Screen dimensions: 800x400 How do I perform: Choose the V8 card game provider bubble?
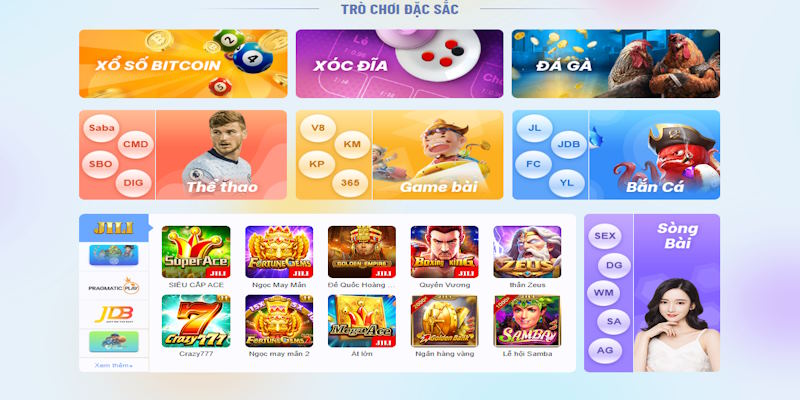click(x=318, y=128)
